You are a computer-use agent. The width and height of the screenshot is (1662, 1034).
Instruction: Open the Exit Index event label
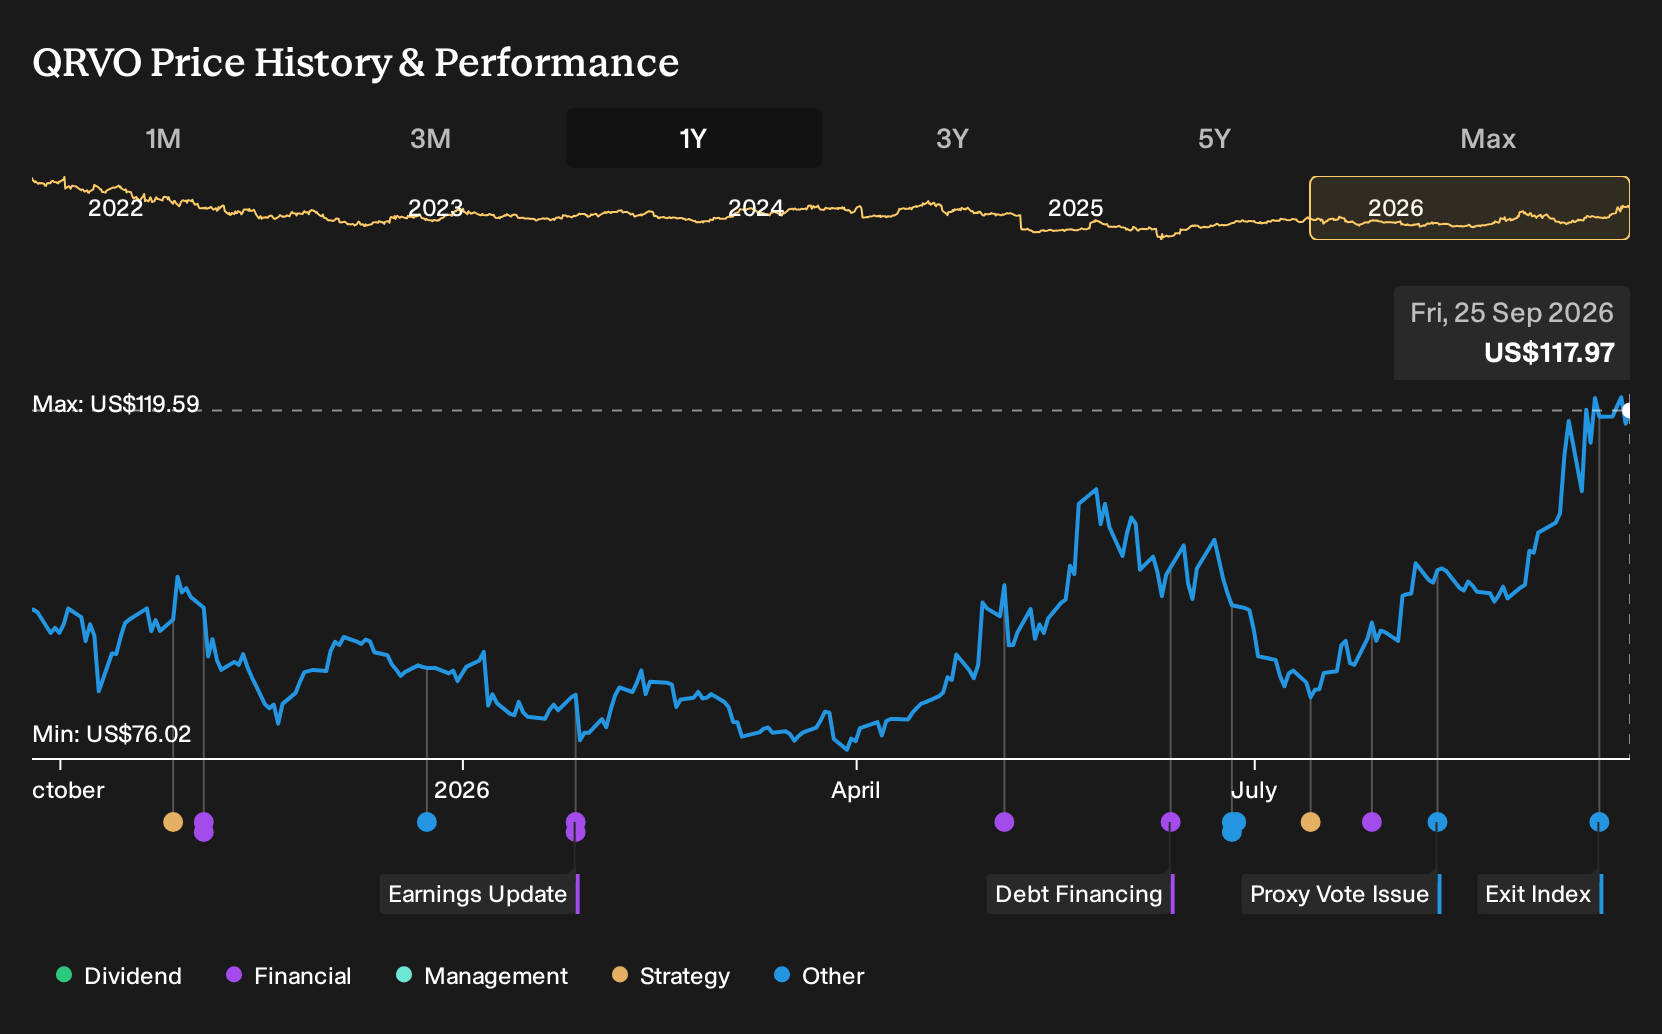click(1540, 894)
